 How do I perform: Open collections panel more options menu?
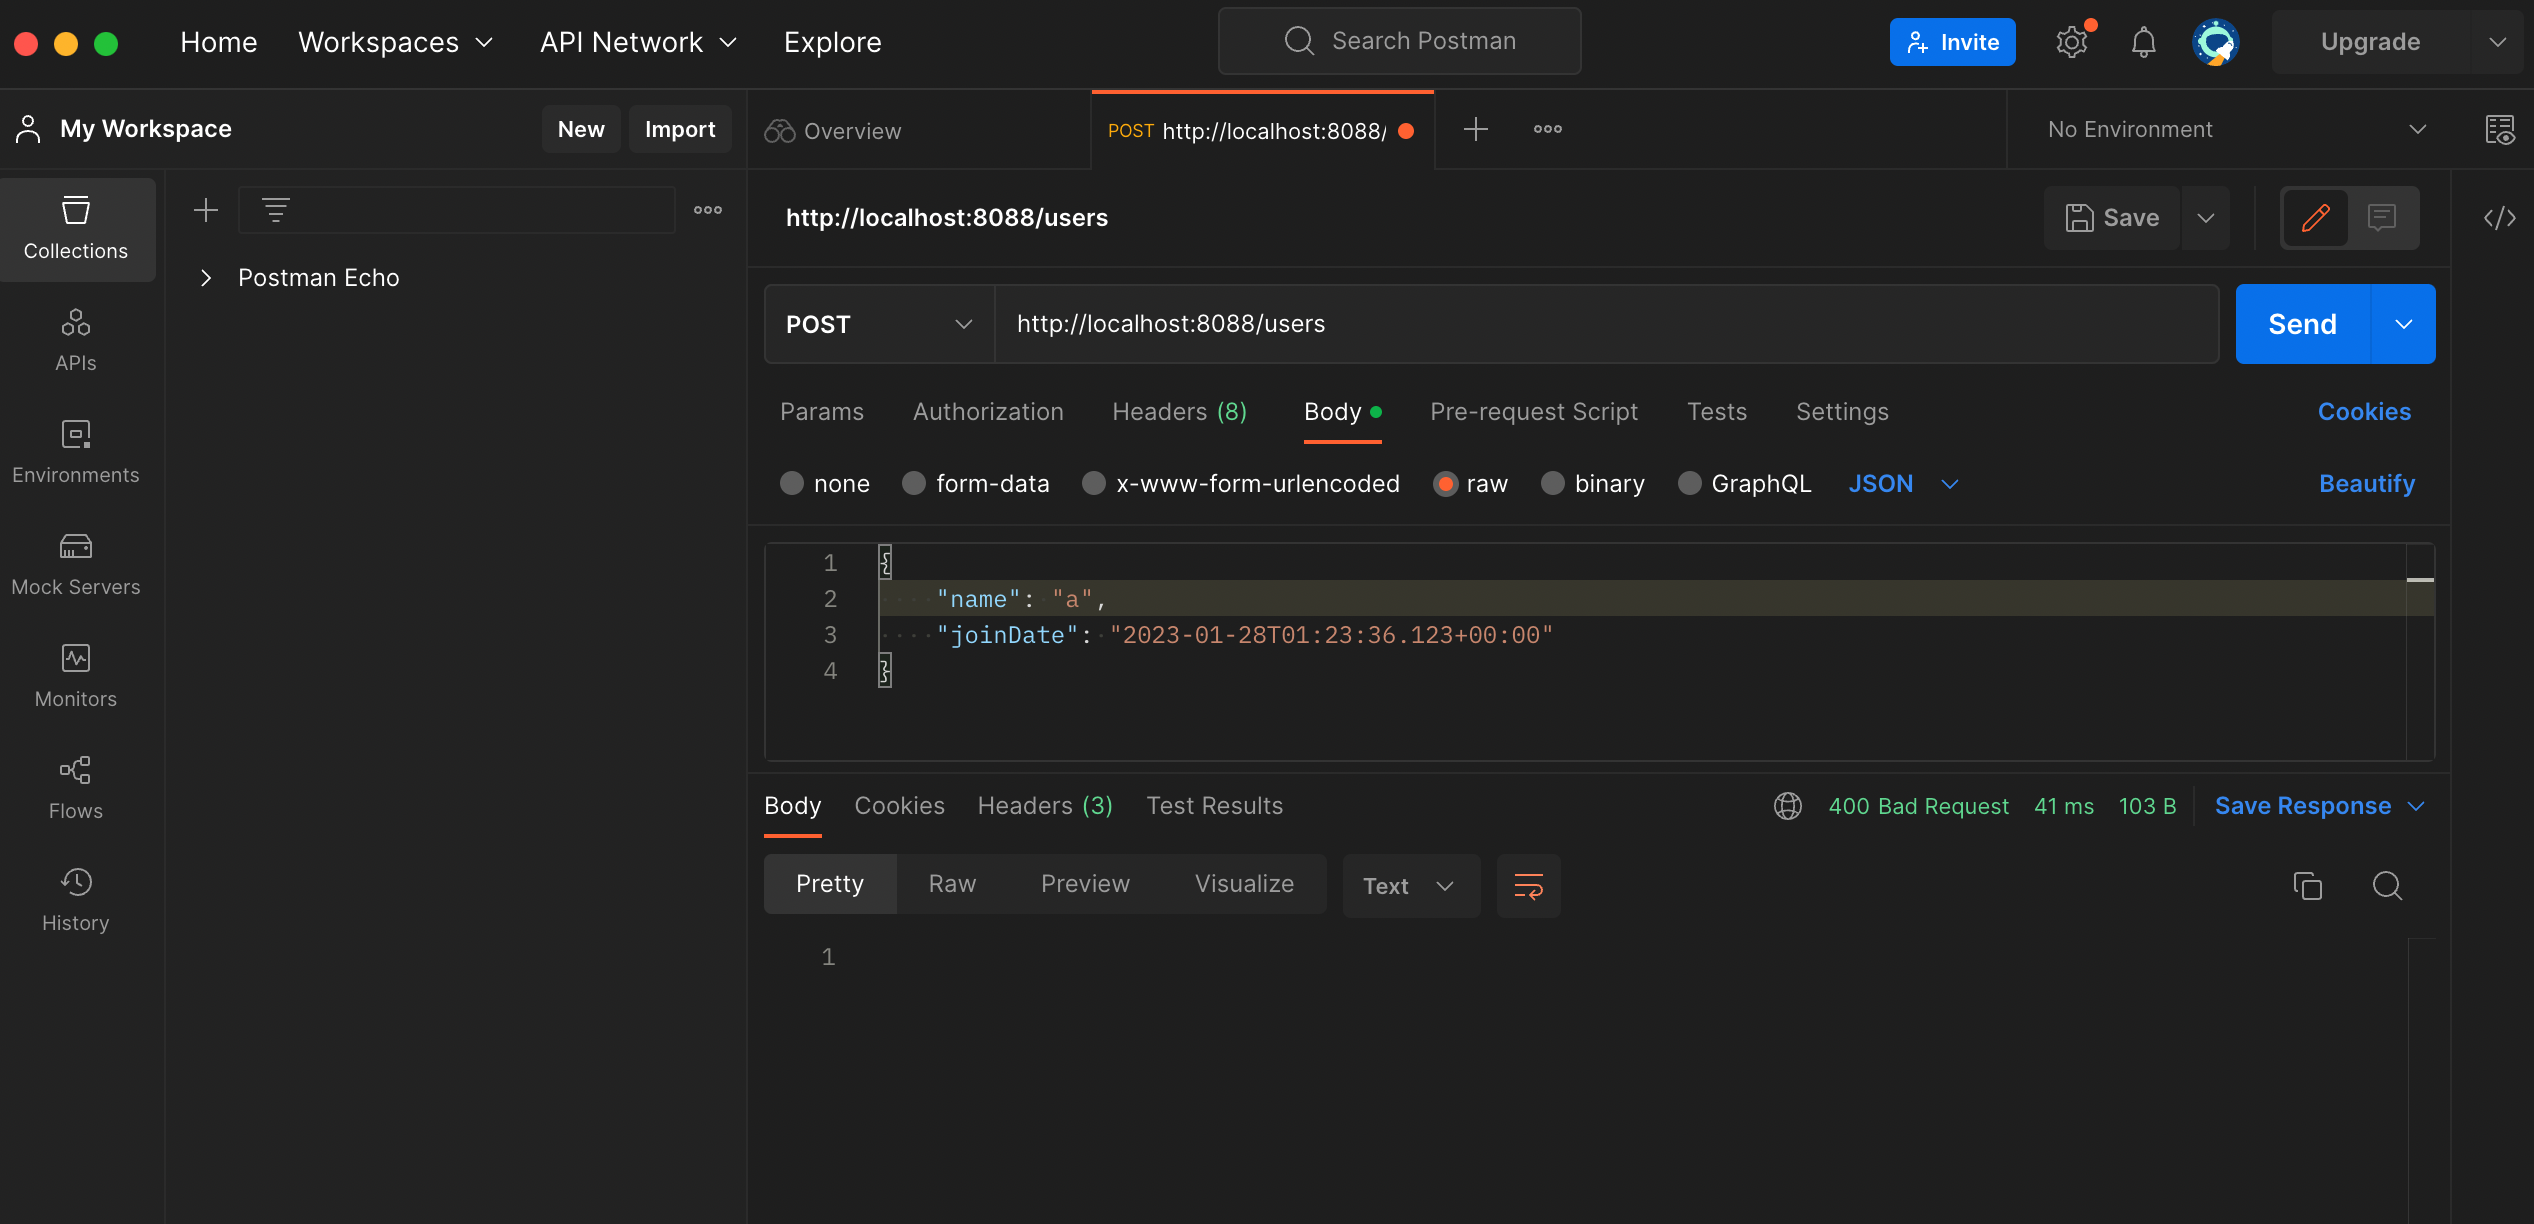pyautogui.click(x=708, y=210)
